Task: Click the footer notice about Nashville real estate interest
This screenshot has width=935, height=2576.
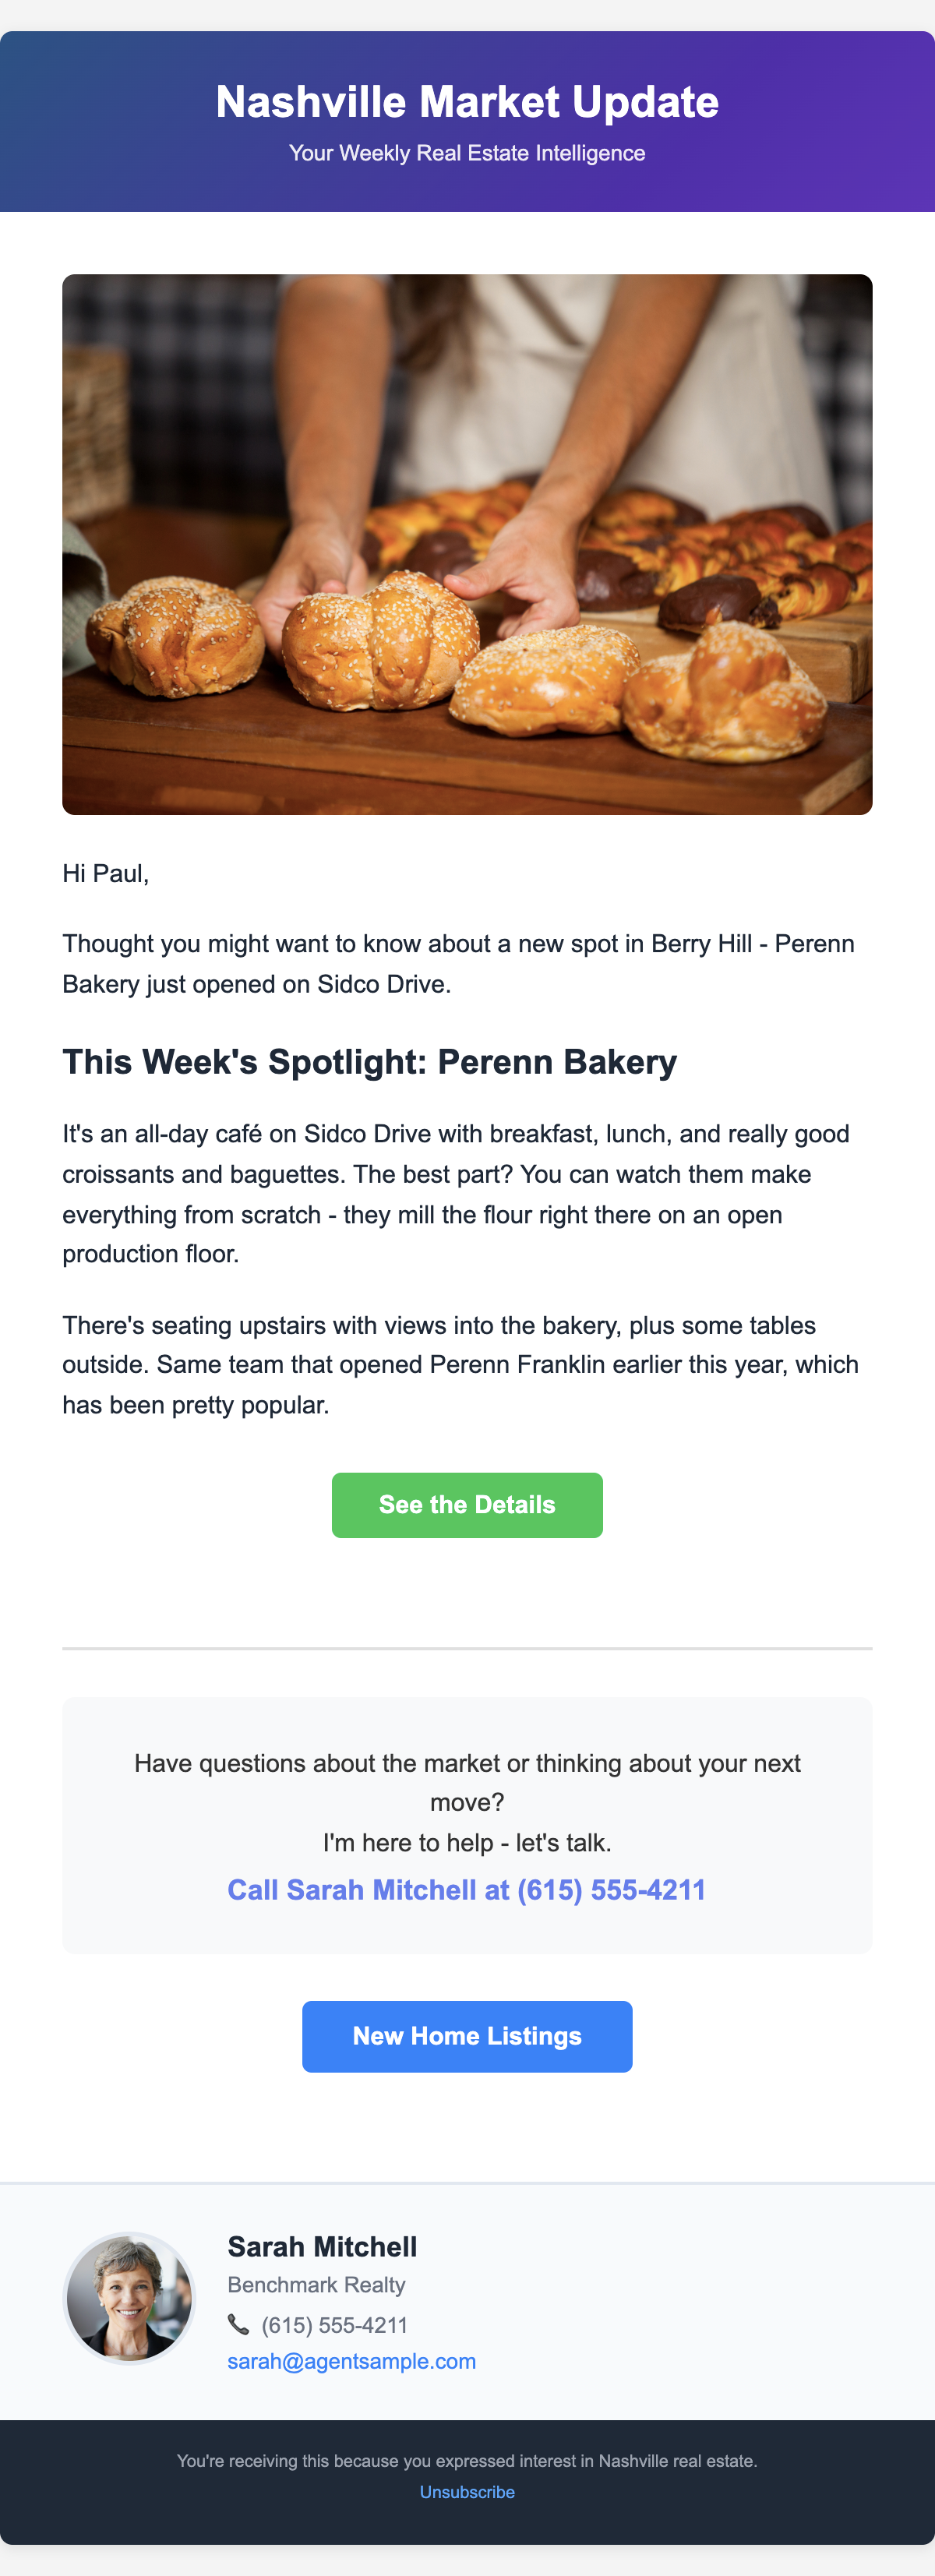Action: coord(467,2461)
